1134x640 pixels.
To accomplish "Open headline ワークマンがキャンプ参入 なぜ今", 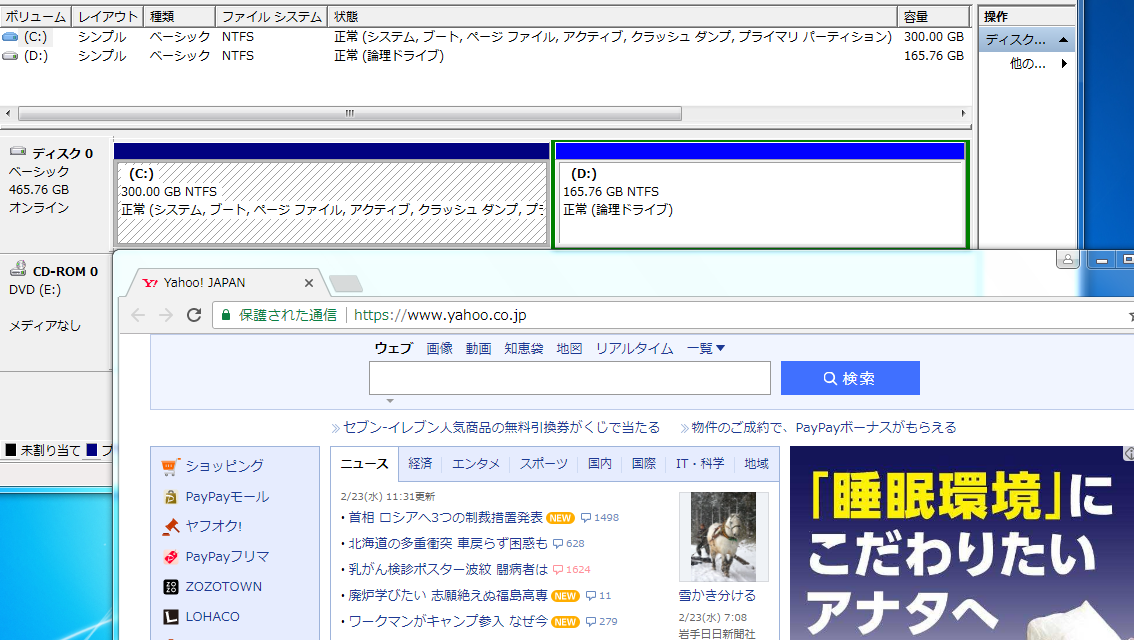I will (448, 622).
